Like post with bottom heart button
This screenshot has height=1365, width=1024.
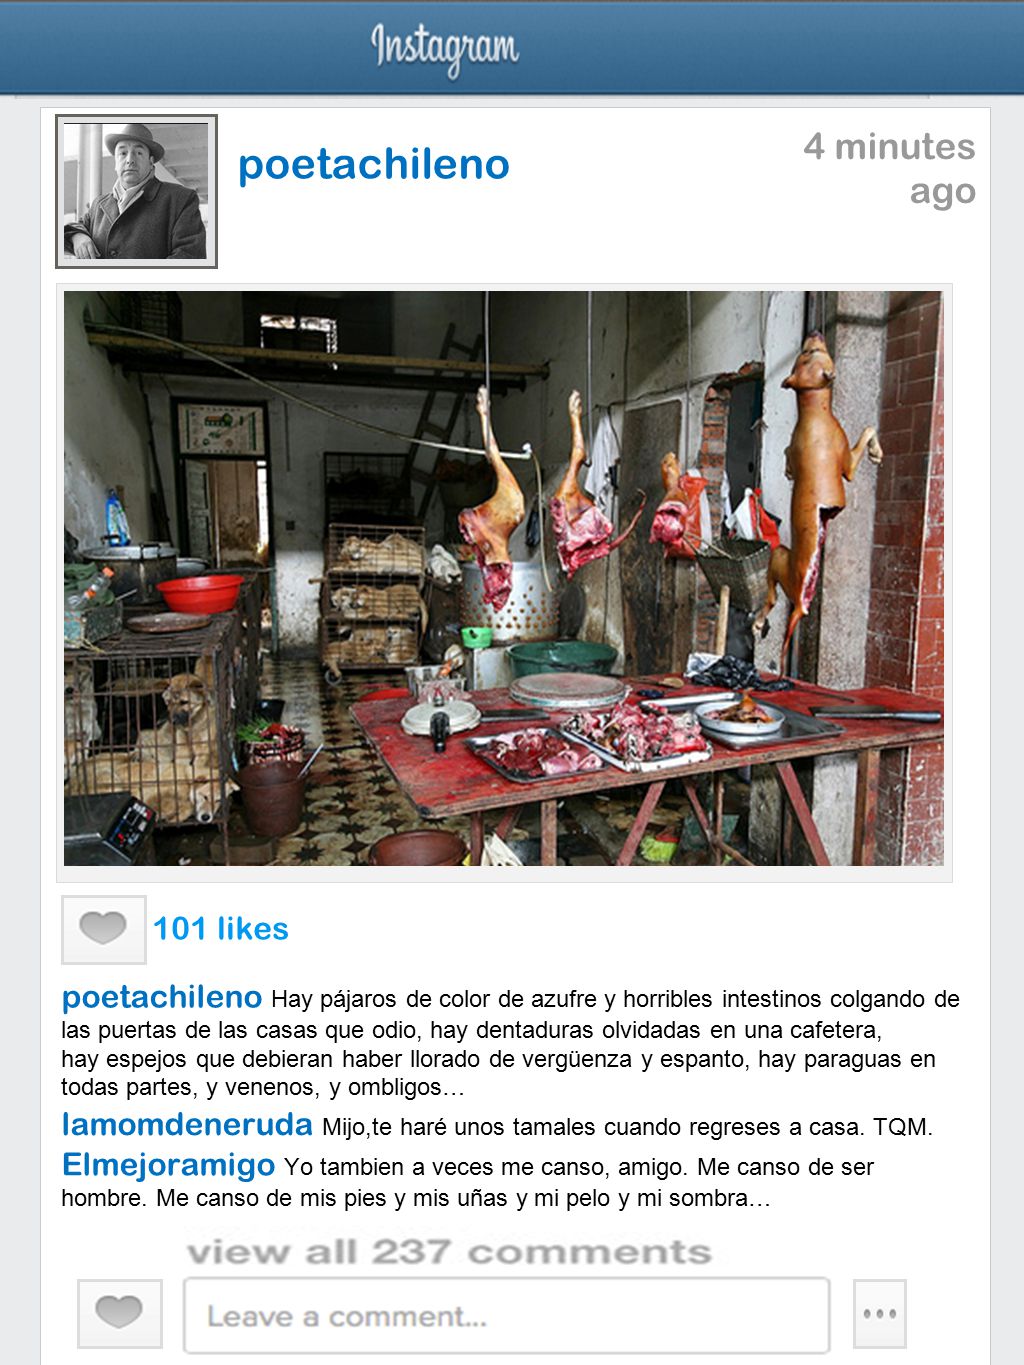click(x=120, y=1313)
